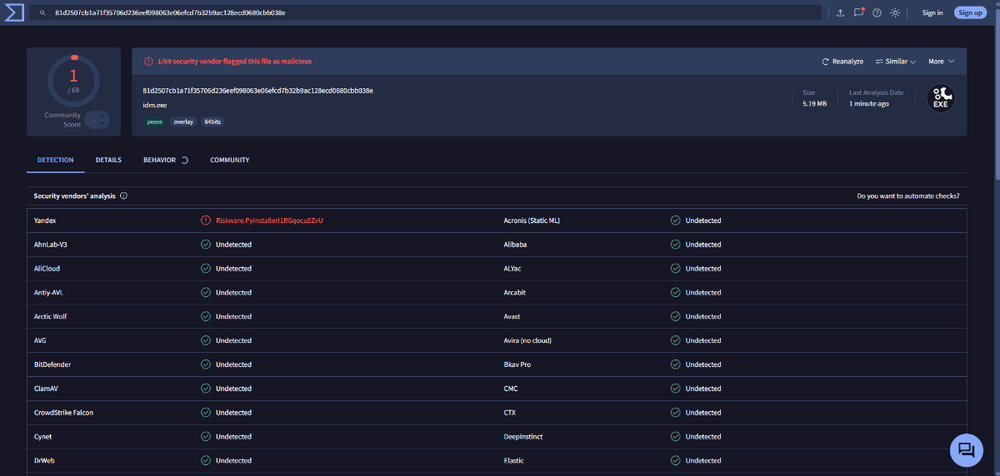The width and height of the screenshot is (1000, 476).
Task: Click the 'Do you want to automate checks?' link
Action: point(908,196)
